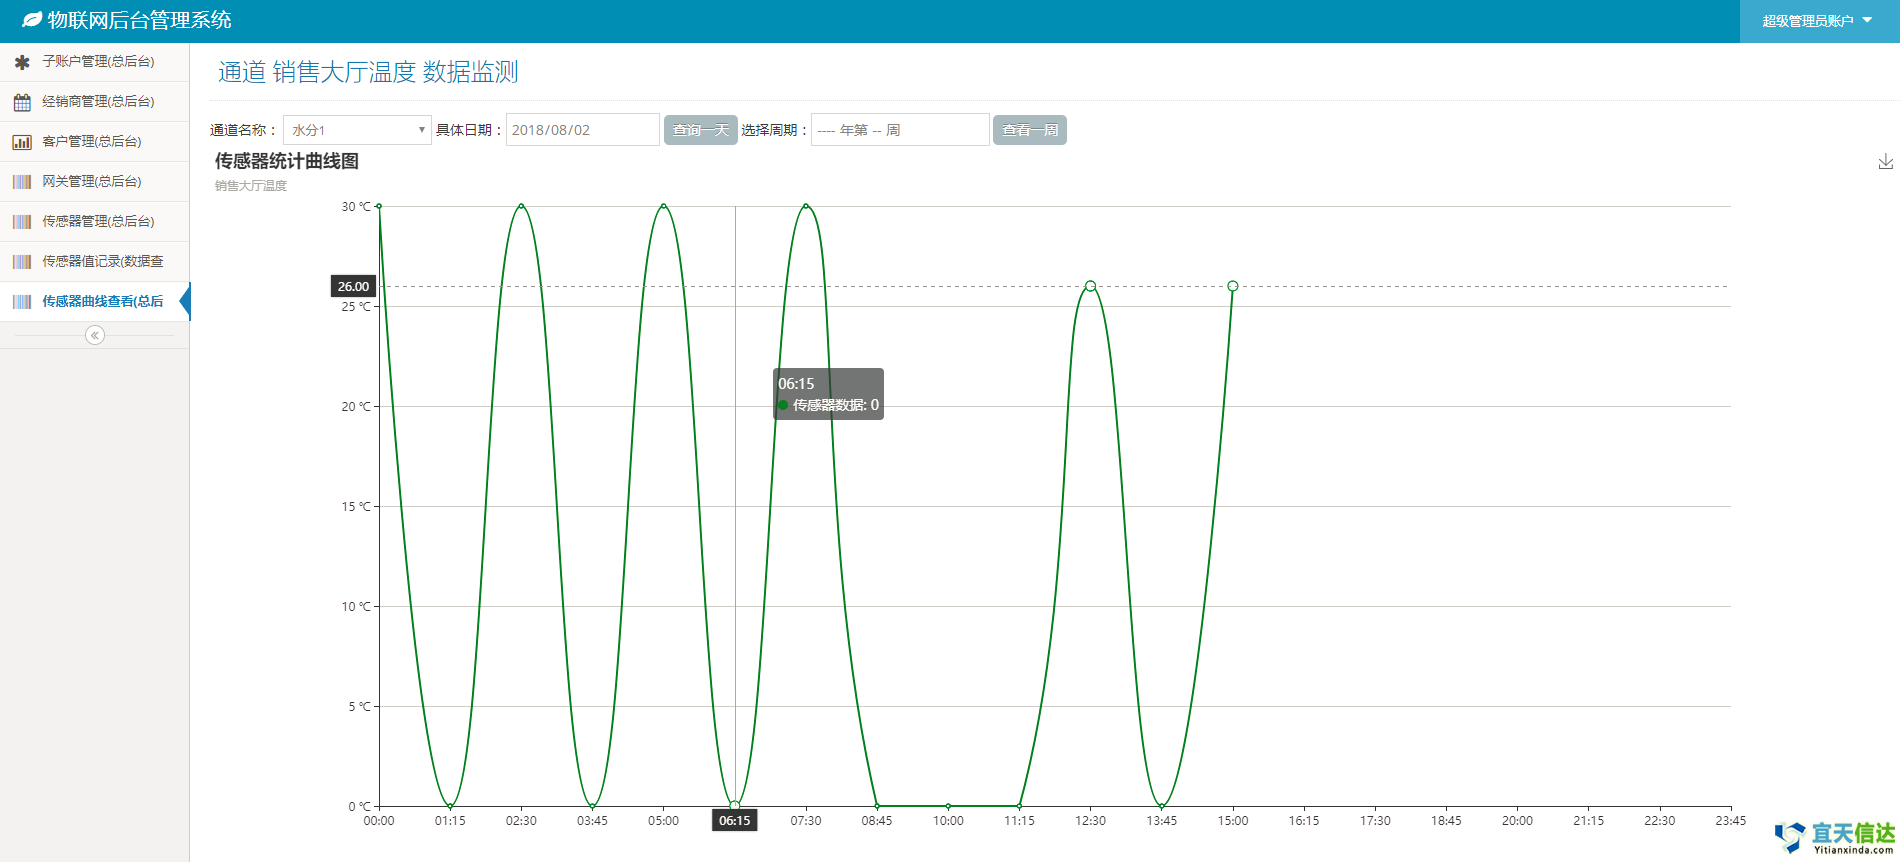Expand the 超级管理员账户 user menu

[x=1817, y=21]
